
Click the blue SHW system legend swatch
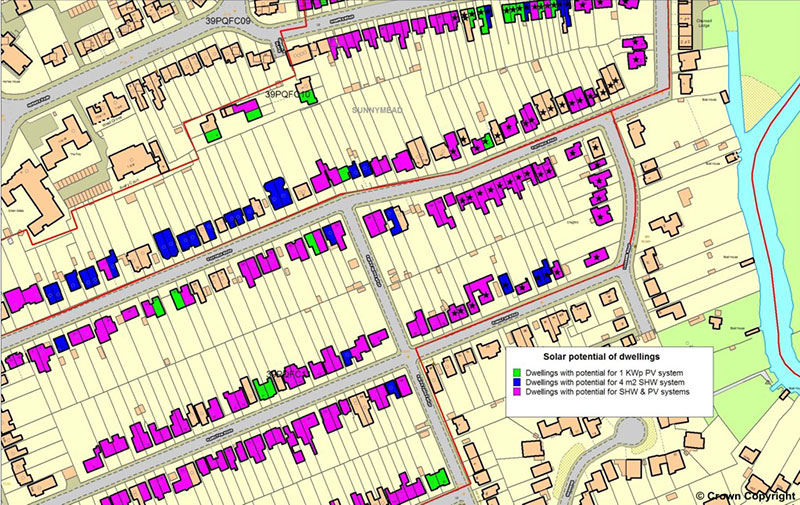click(x=516, y=382)
